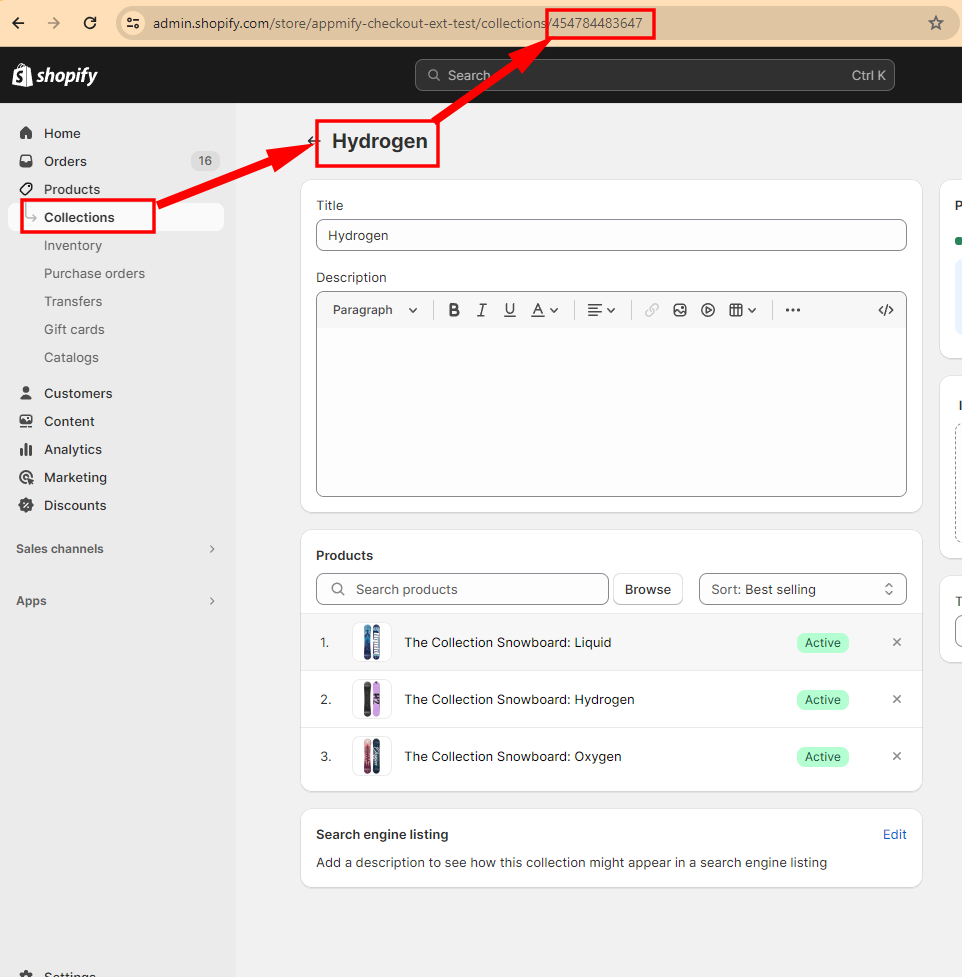Open site info icon in address bar
This screenshot has width=962, height=977.
pyautogui.click(x=133, y=23)
